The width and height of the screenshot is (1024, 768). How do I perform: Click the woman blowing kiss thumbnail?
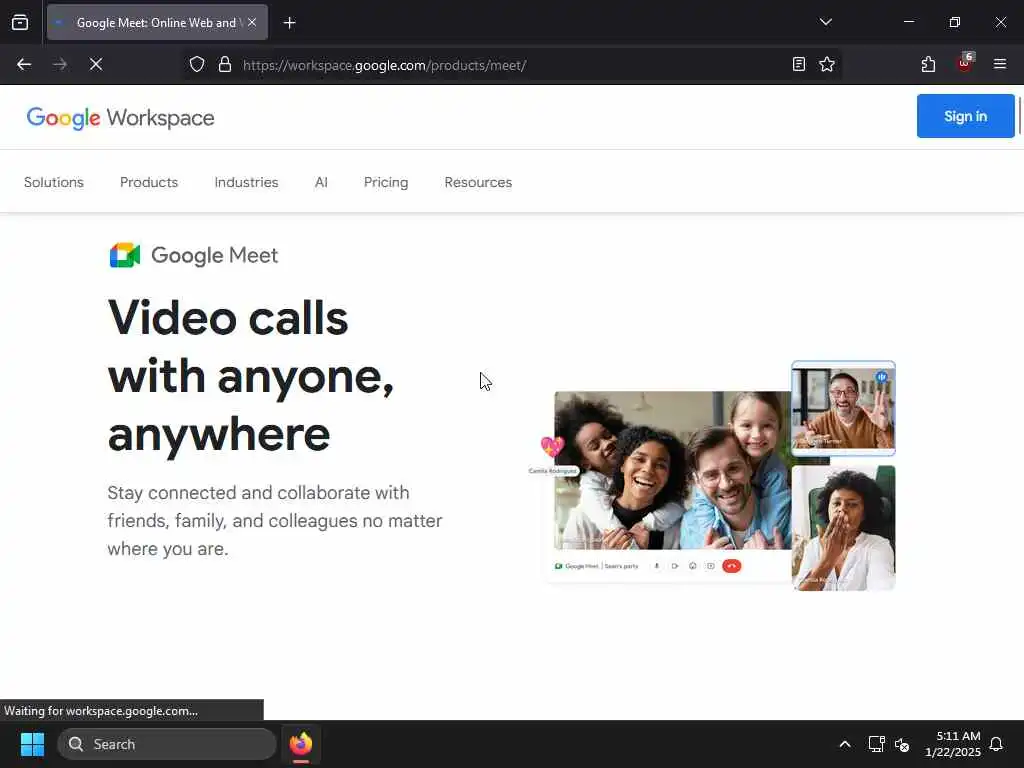coord(843,528)
